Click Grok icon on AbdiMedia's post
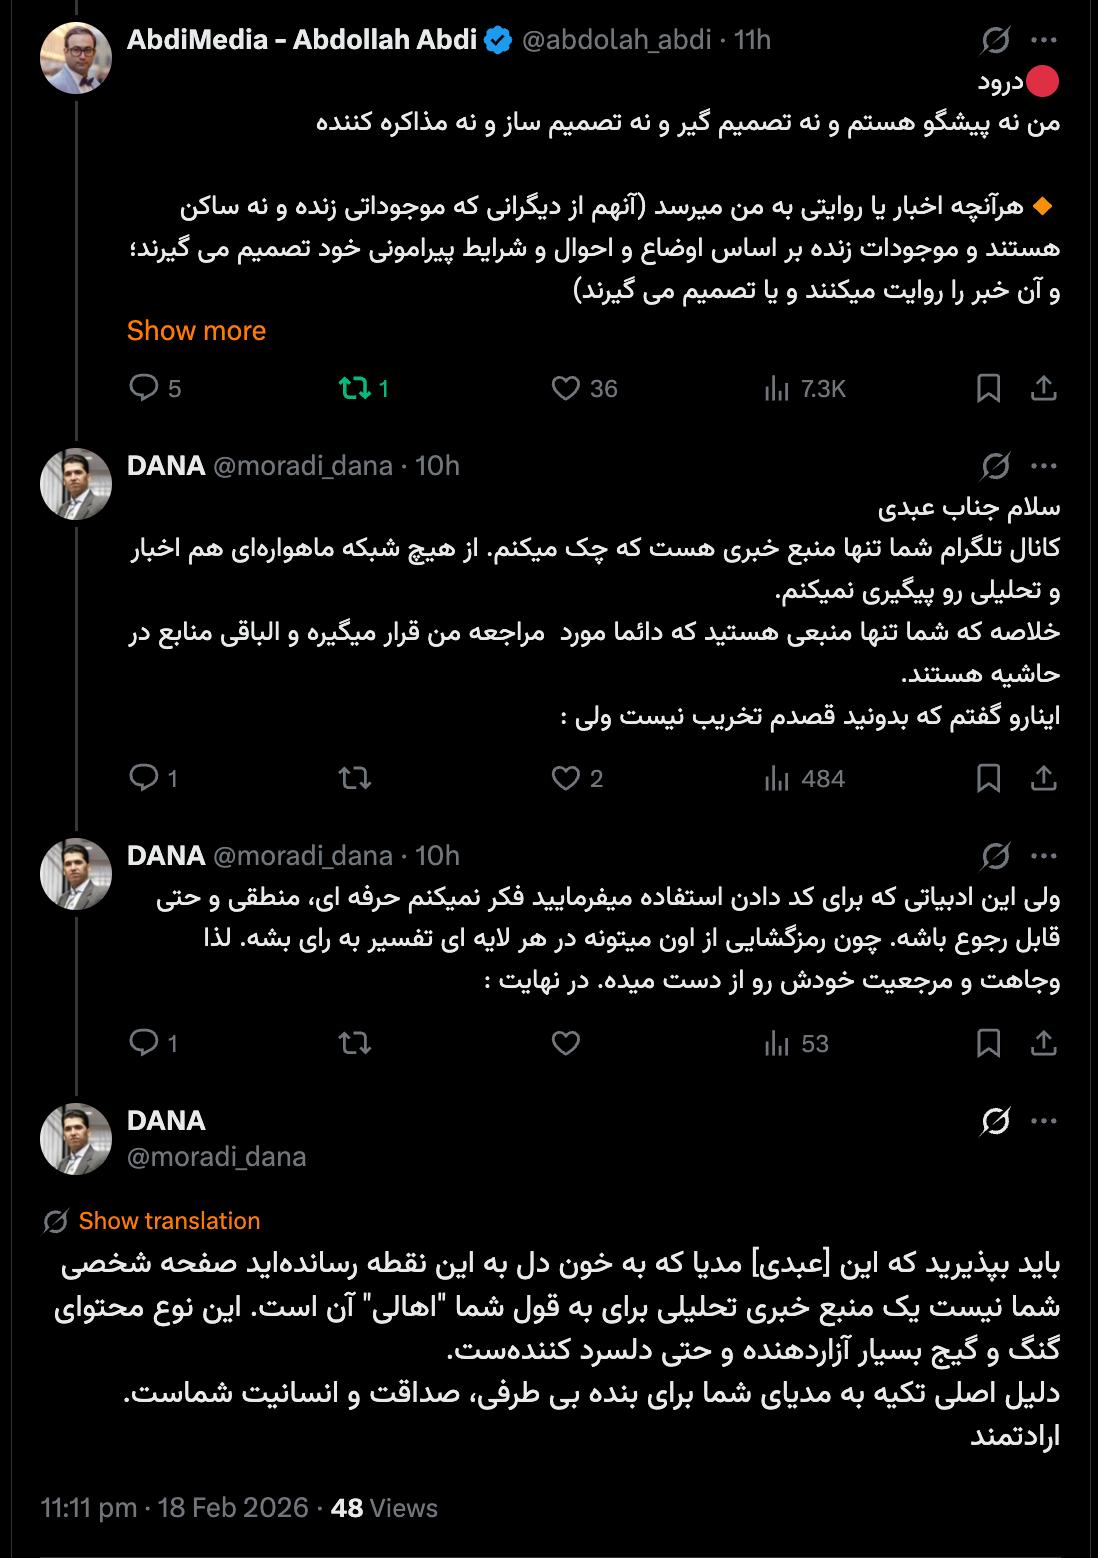This screenshot has width=1098, height=1558. coord(995,40)
